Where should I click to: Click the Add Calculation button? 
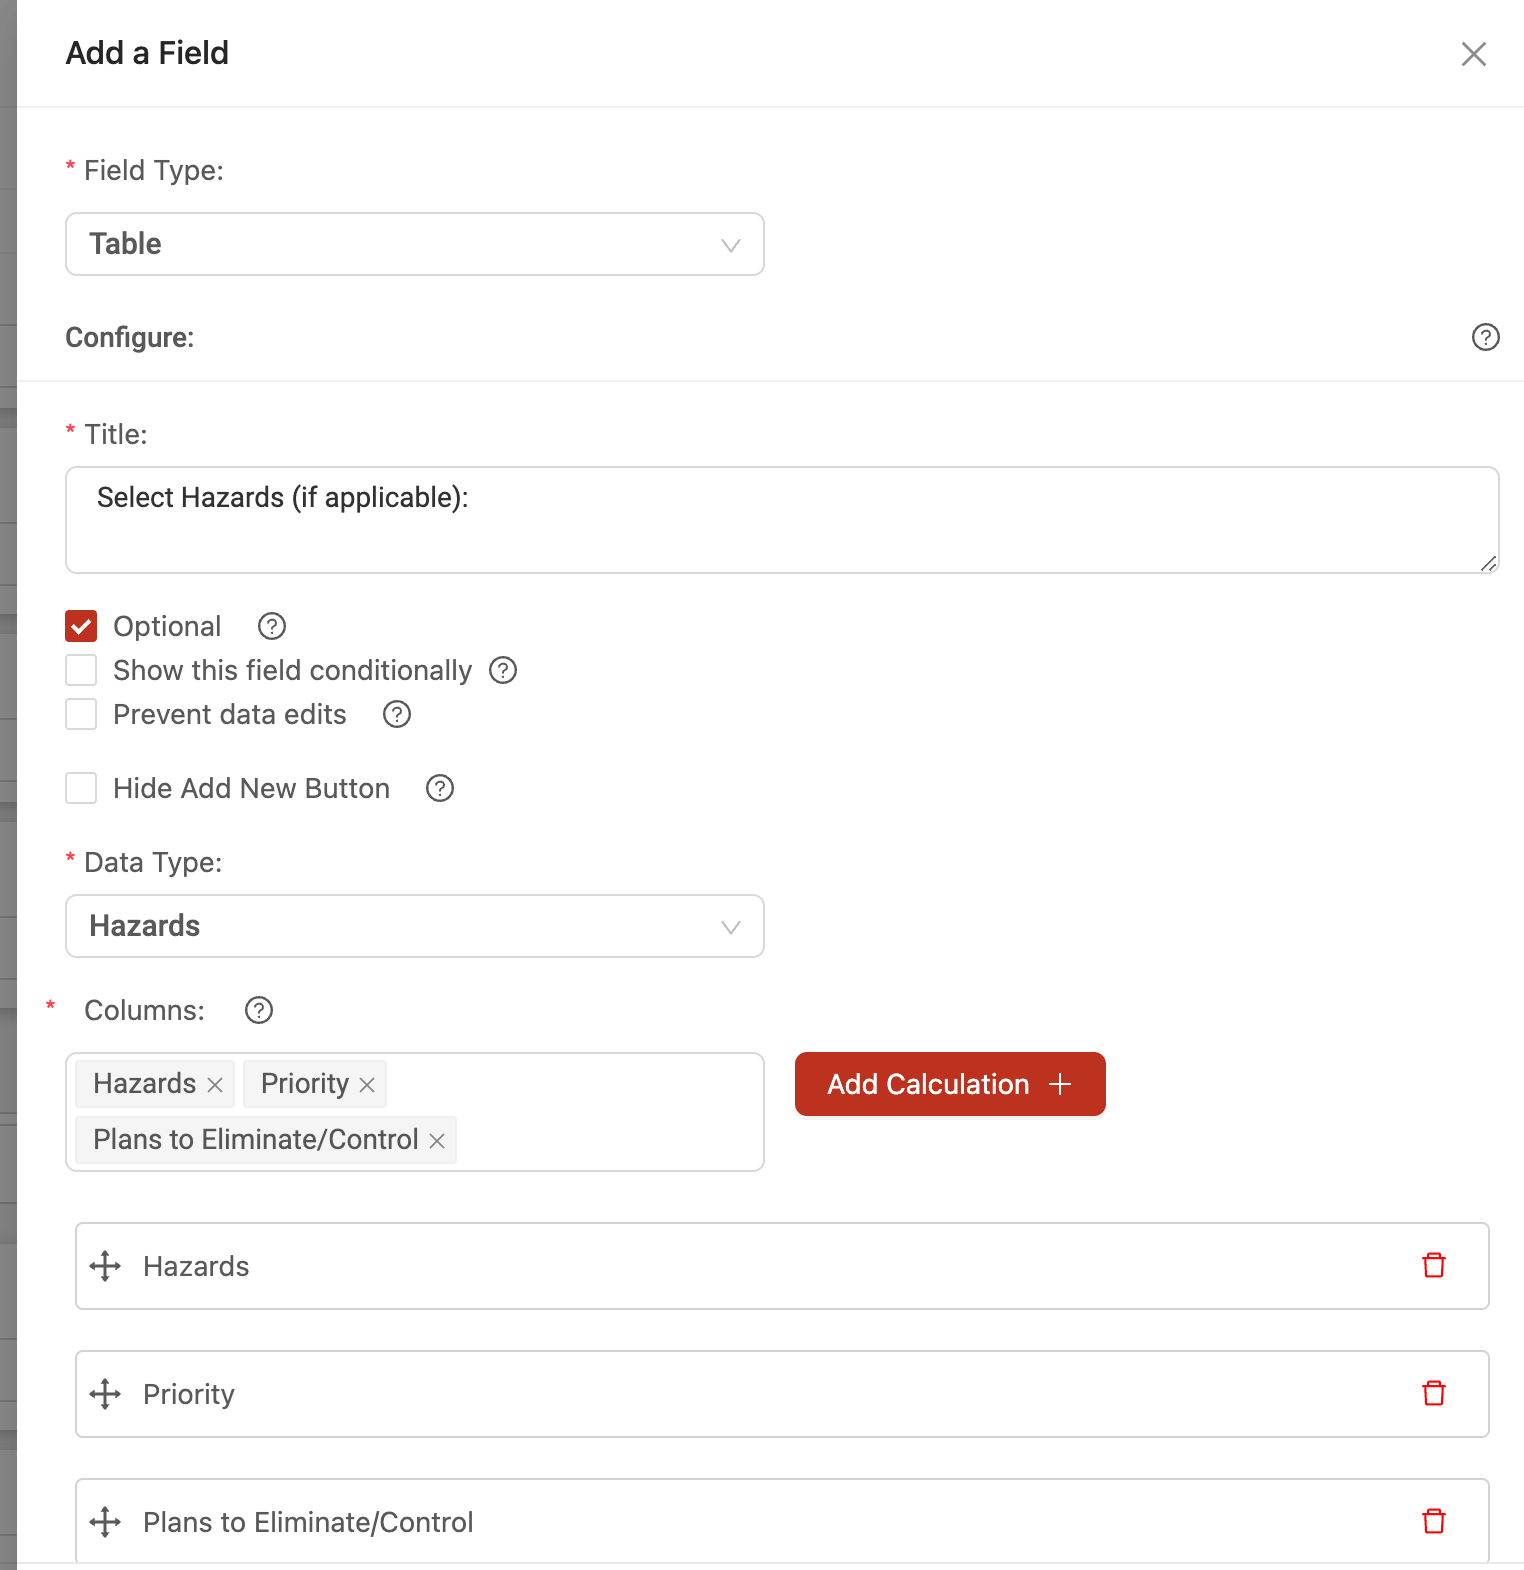click(x=950, y=1084)
